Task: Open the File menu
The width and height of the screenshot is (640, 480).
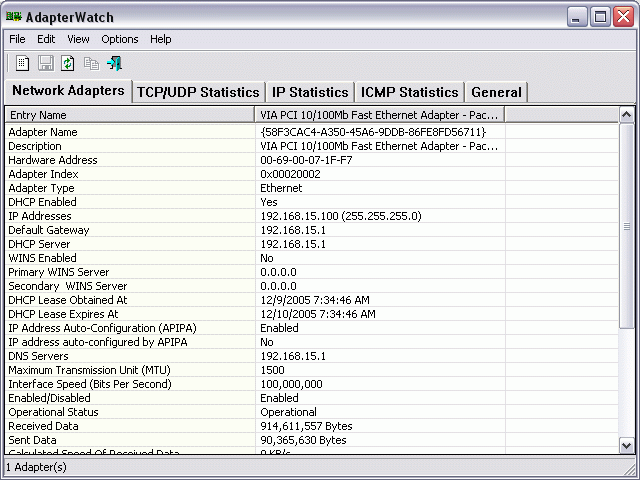Action: click(17, 39)
